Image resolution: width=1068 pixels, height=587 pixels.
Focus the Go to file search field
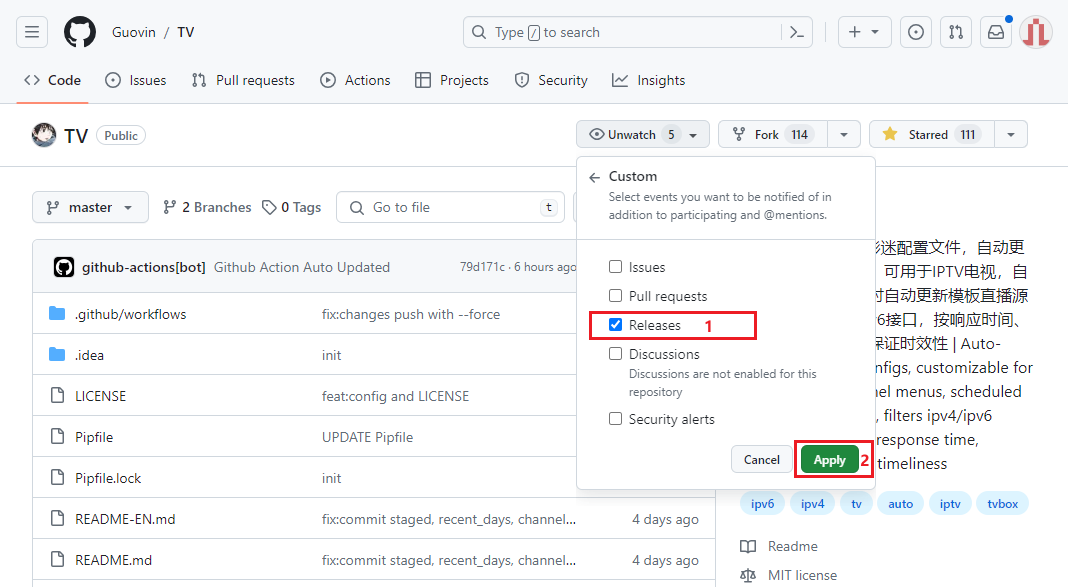(450, 207)
